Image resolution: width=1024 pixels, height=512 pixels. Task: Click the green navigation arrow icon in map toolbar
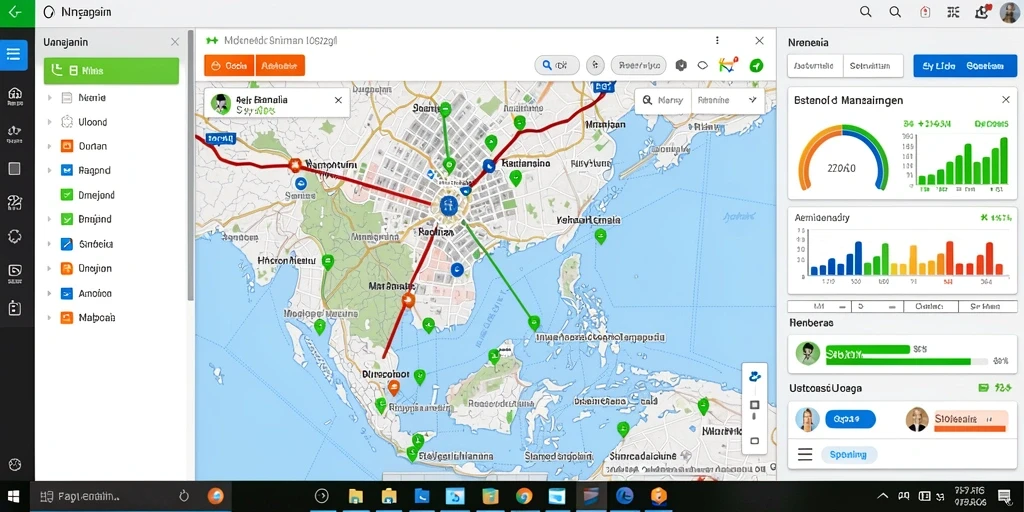[x=756, y=65]
